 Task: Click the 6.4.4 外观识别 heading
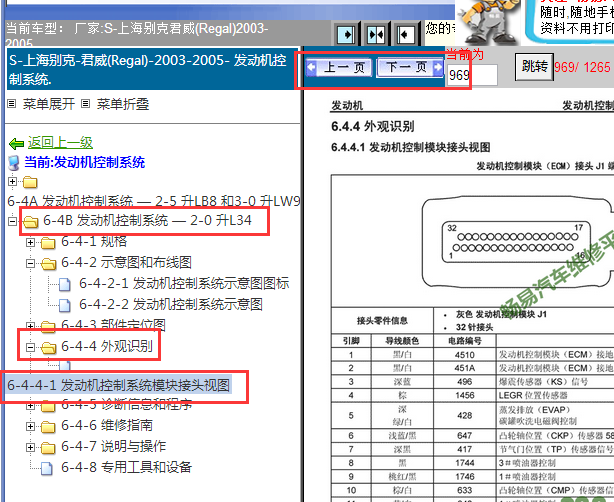373,126
